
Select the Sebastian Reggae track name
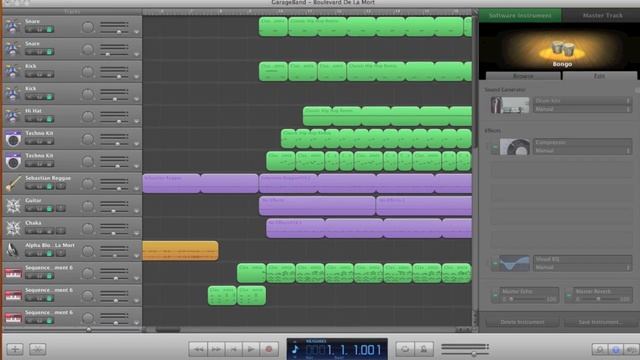pos(48,178)
